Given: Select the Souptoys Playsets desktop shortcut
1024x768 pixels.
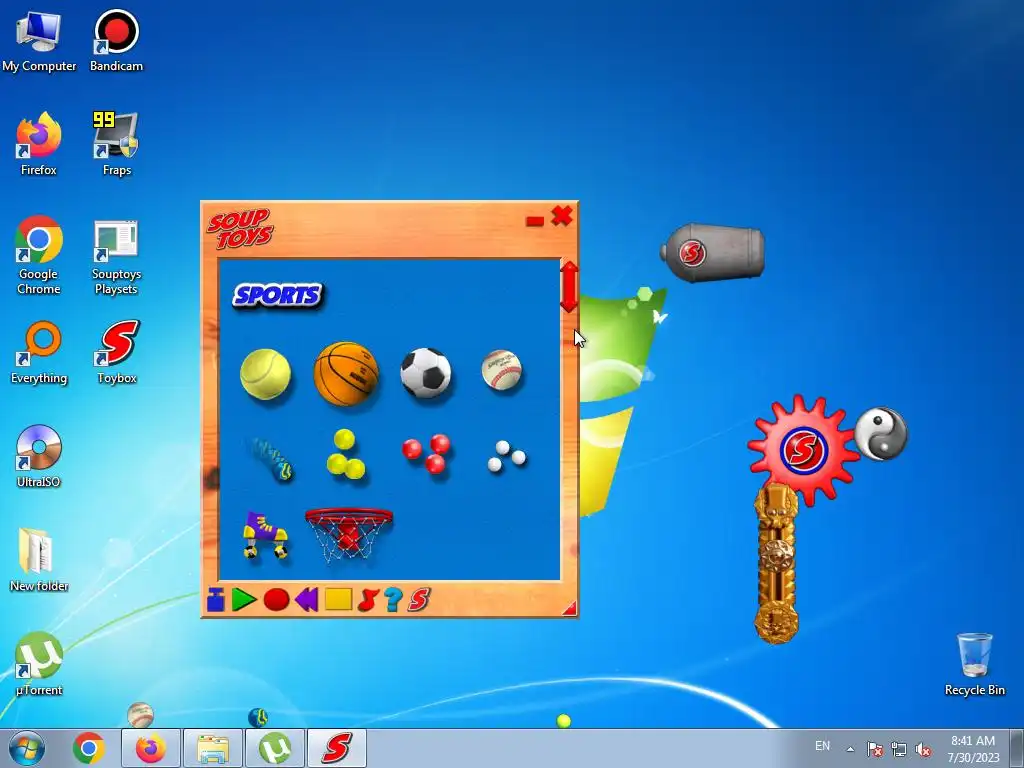Looking at the screenshot, I should [x=116, y=255].
